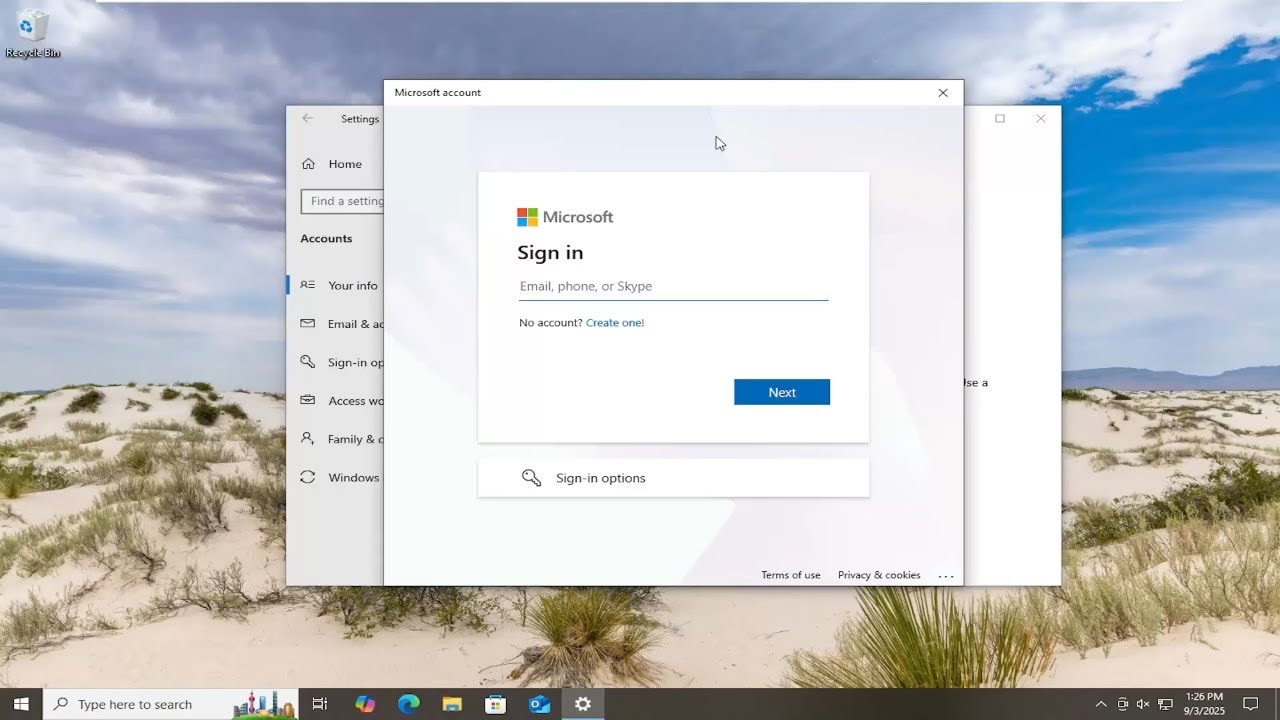Viewport: 1280px width, 720px height.
Task: Click the Email envelope icon in sidebar
Action: pyautogui.click(x=308, y=324)
